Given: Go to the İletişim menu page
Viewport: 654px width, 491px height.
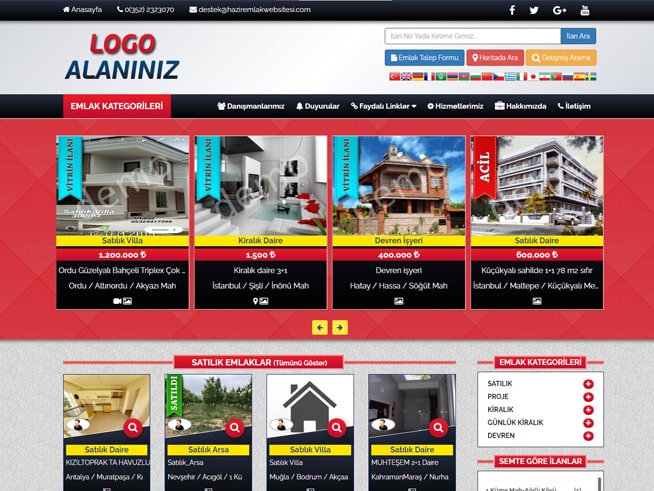Looking at the screenshot, I should tap(573, 106).
